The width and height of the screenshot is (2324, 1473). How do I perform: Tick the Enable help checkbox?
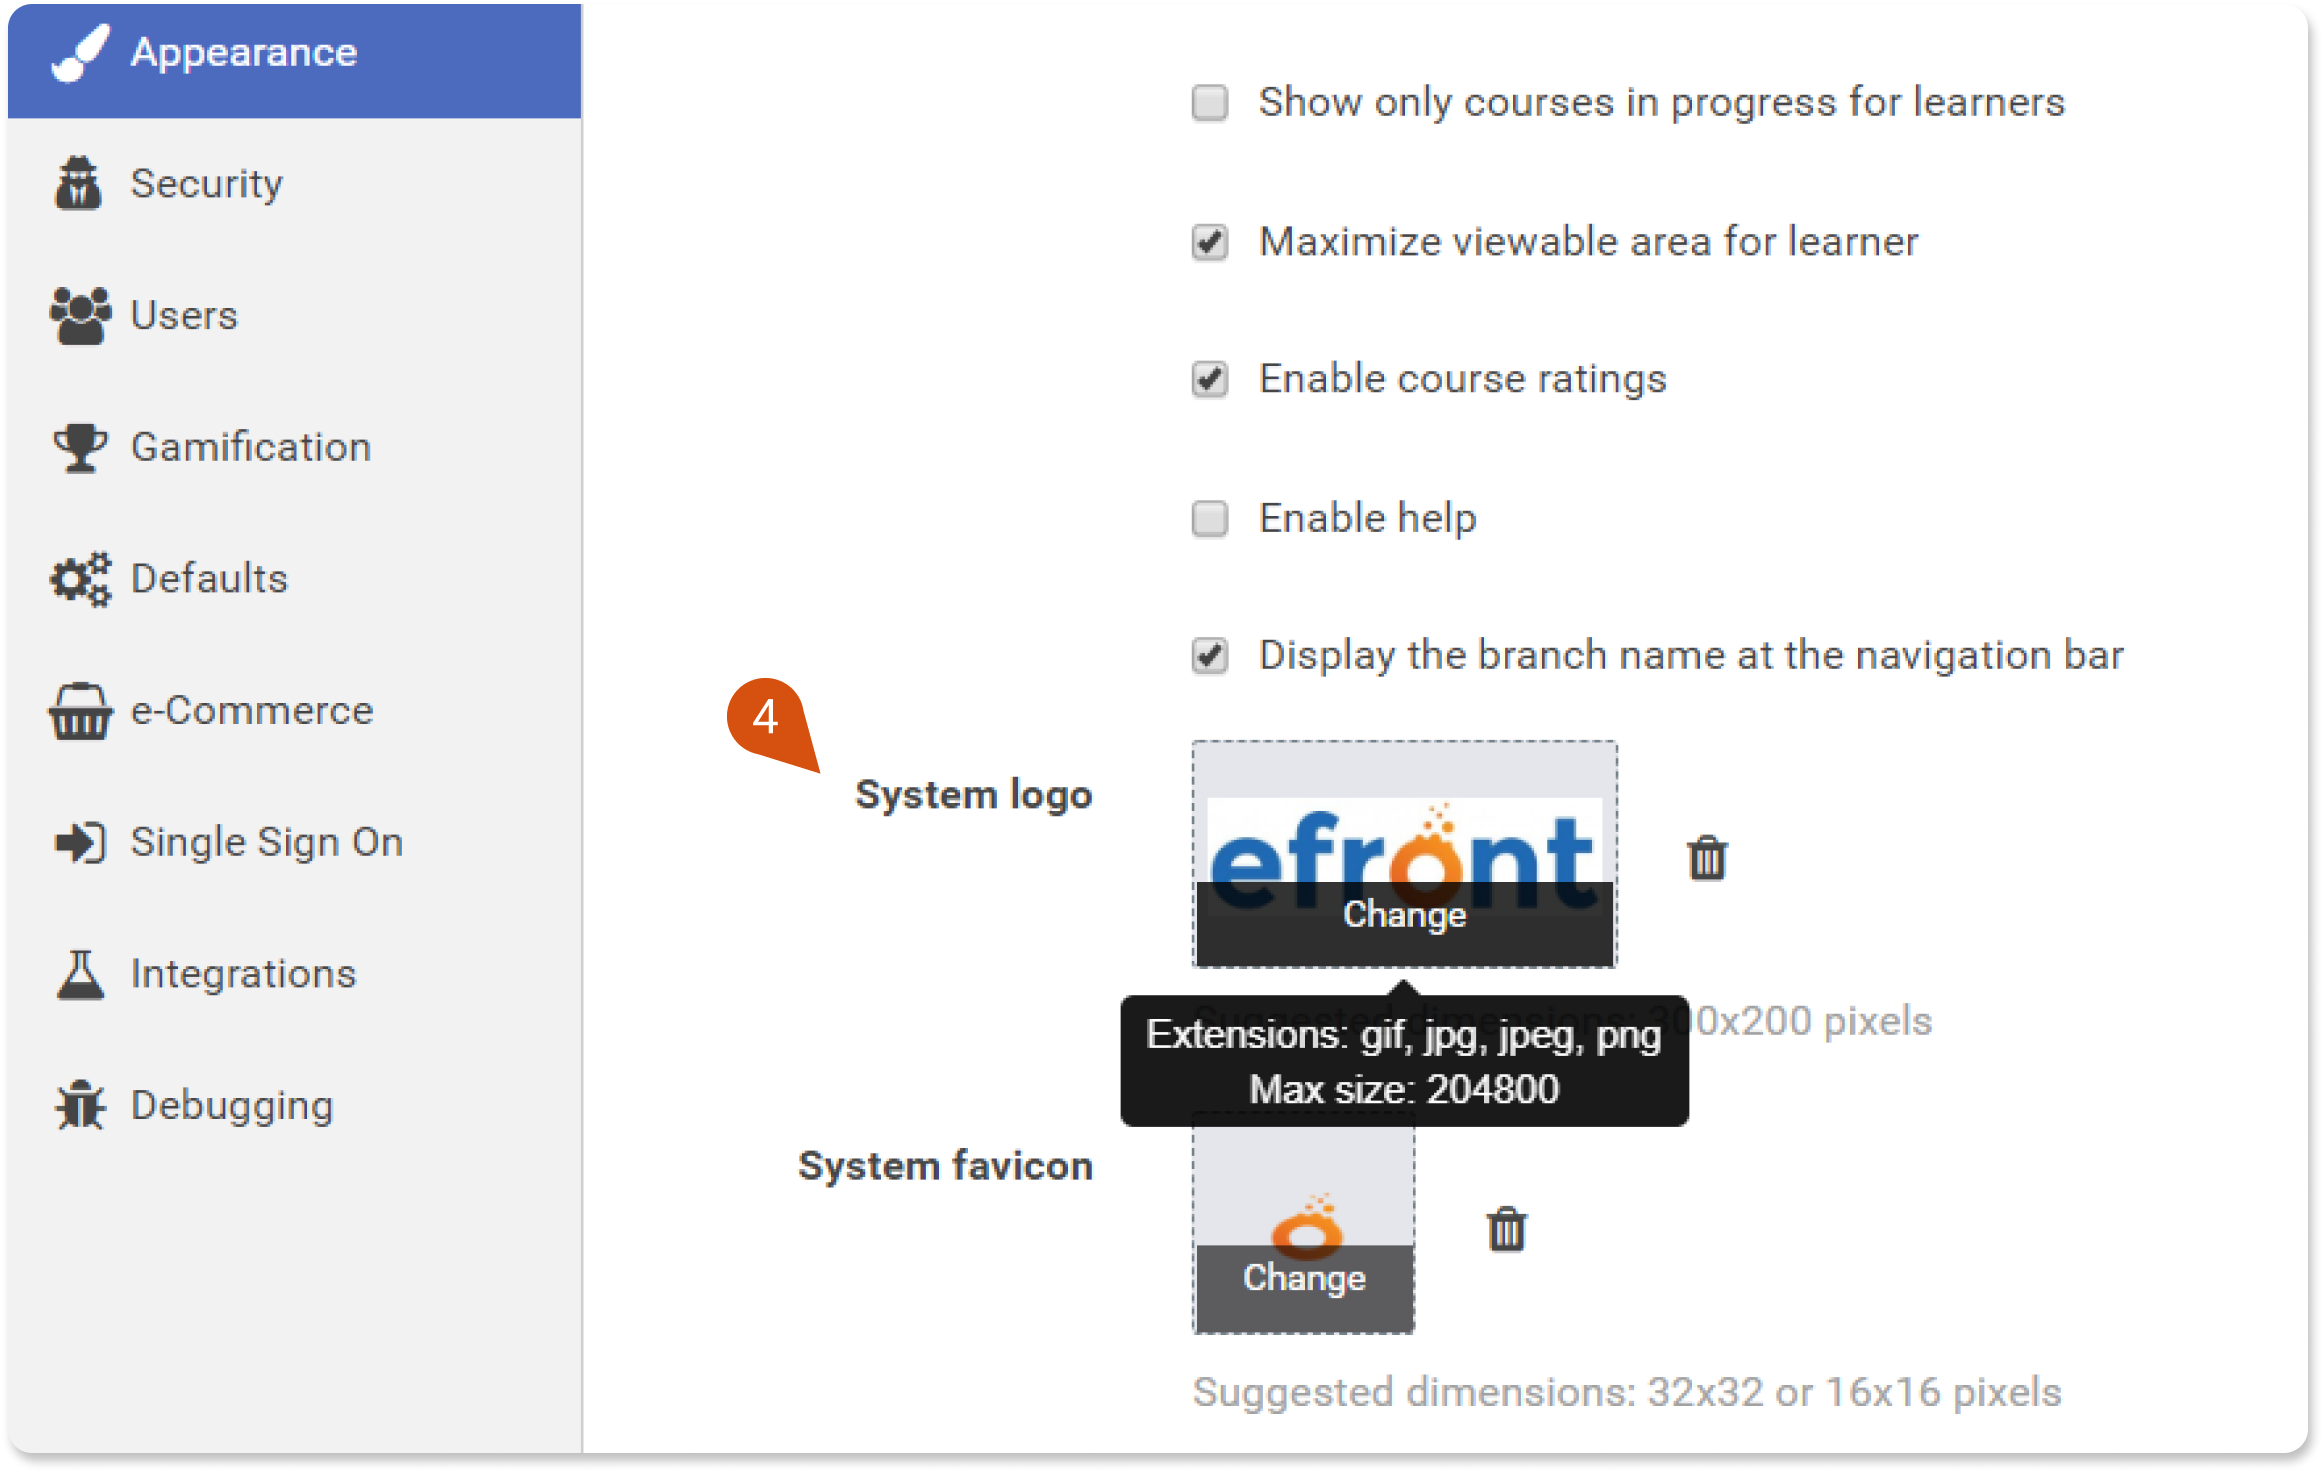point(1210,519)
